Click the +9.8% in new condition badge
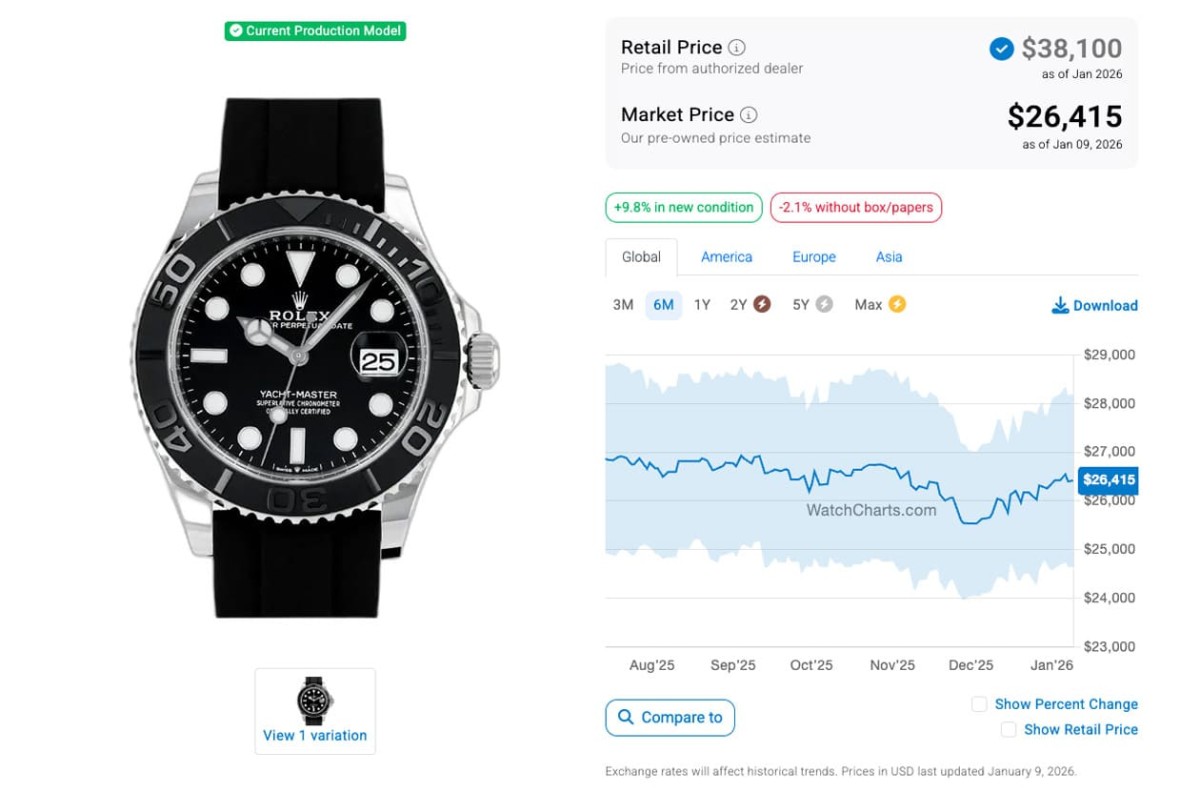 (x=683, y=208)
